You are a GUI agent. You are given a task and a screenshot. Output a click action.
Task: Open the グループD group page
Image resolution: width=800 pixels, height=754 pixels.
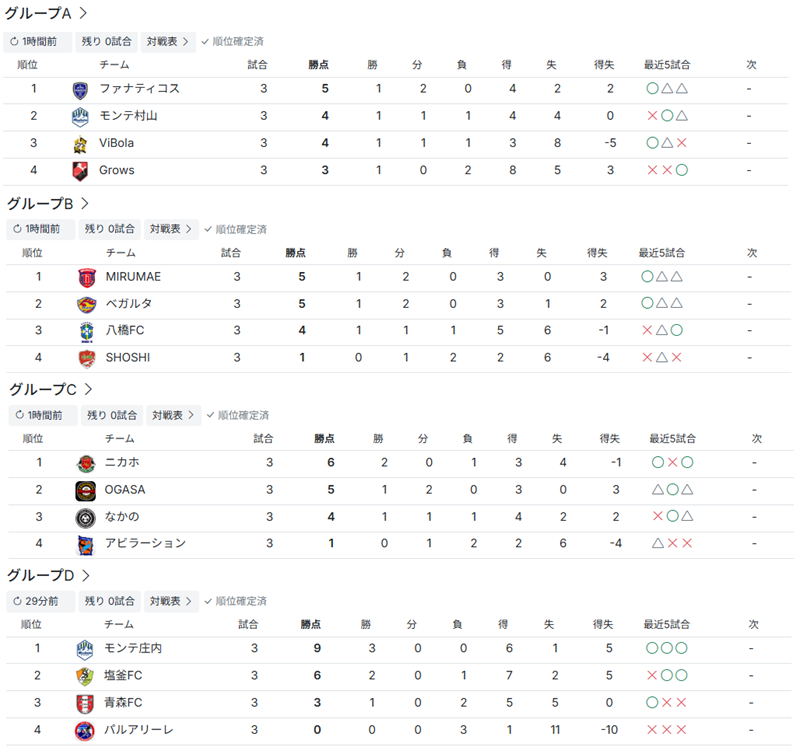click(x=48, y=575)
